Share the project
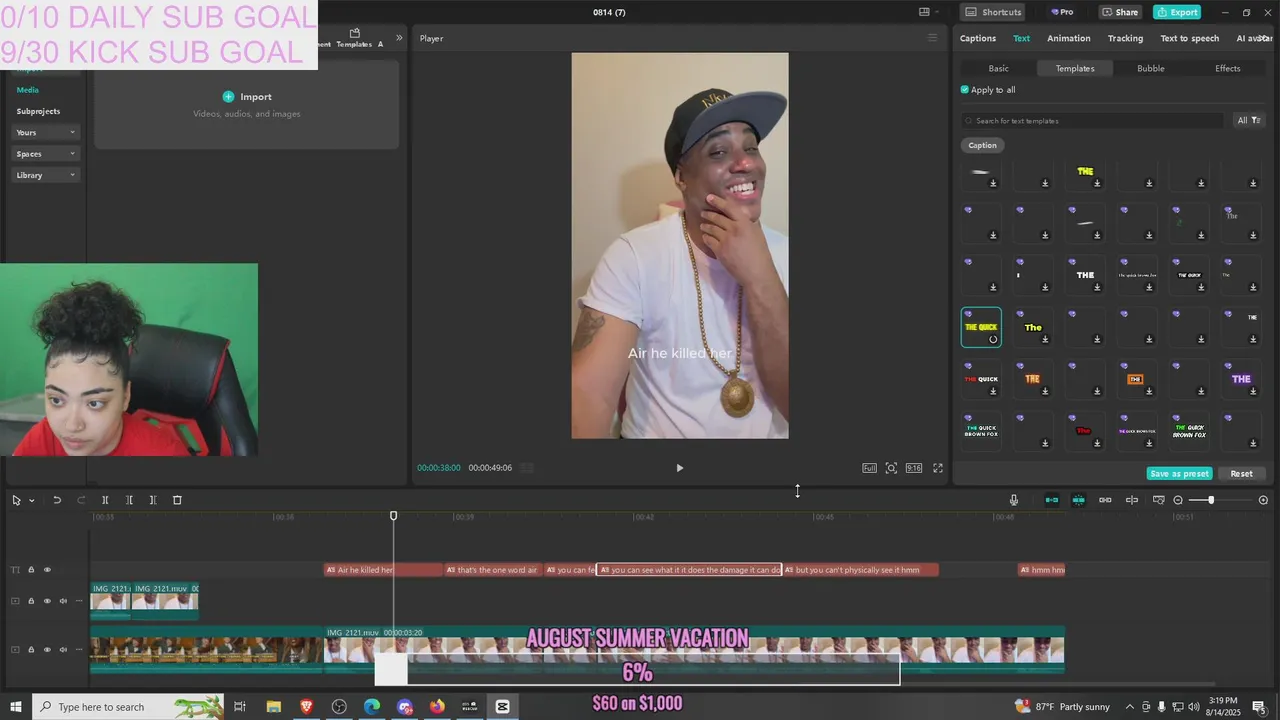Screen dimensions: 1280x720 (1120, 12)
